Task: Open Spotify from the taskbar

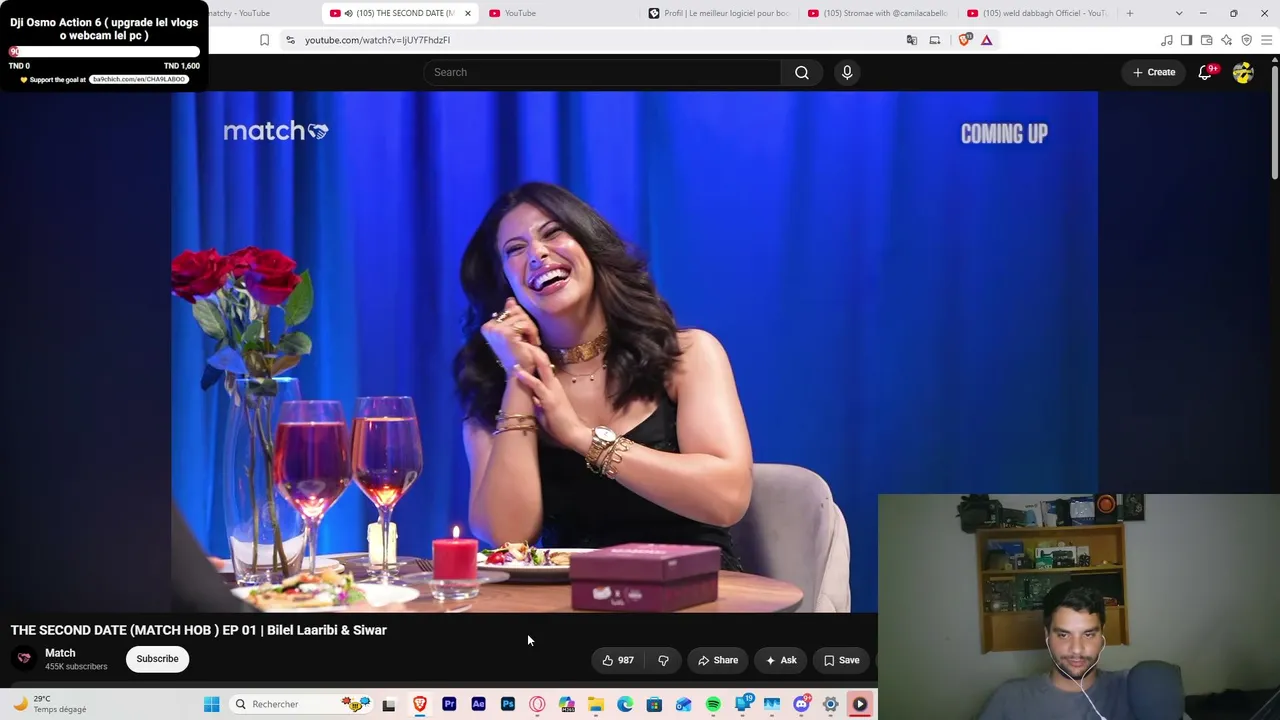Action: (x=713, y=704)
